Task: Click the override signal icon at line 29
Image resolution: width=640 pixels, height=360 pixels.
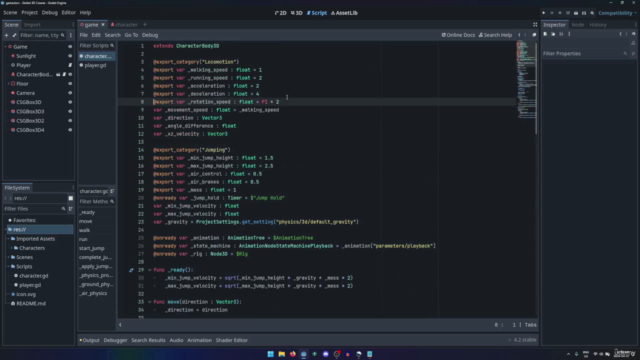Action: [x=131, y=270]
